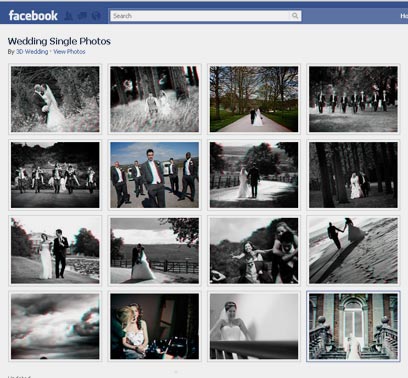Click the Facebook logo
Viewport: 408px width, 378px height.
pos(33,16)
